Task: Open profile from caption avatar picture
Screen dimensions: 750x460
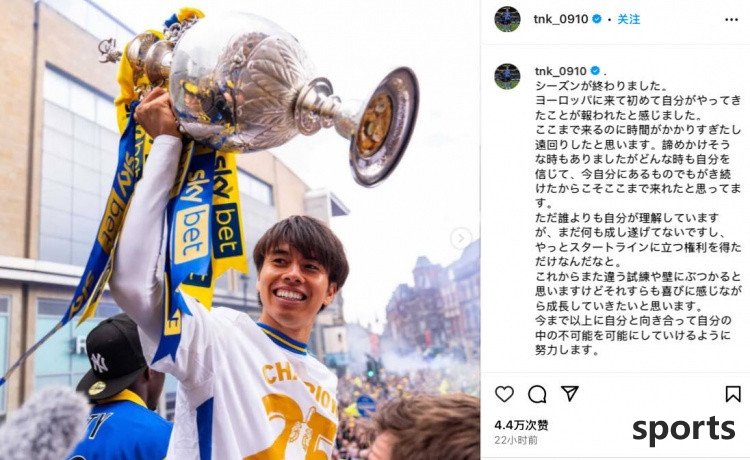Action: pos(507,76)
